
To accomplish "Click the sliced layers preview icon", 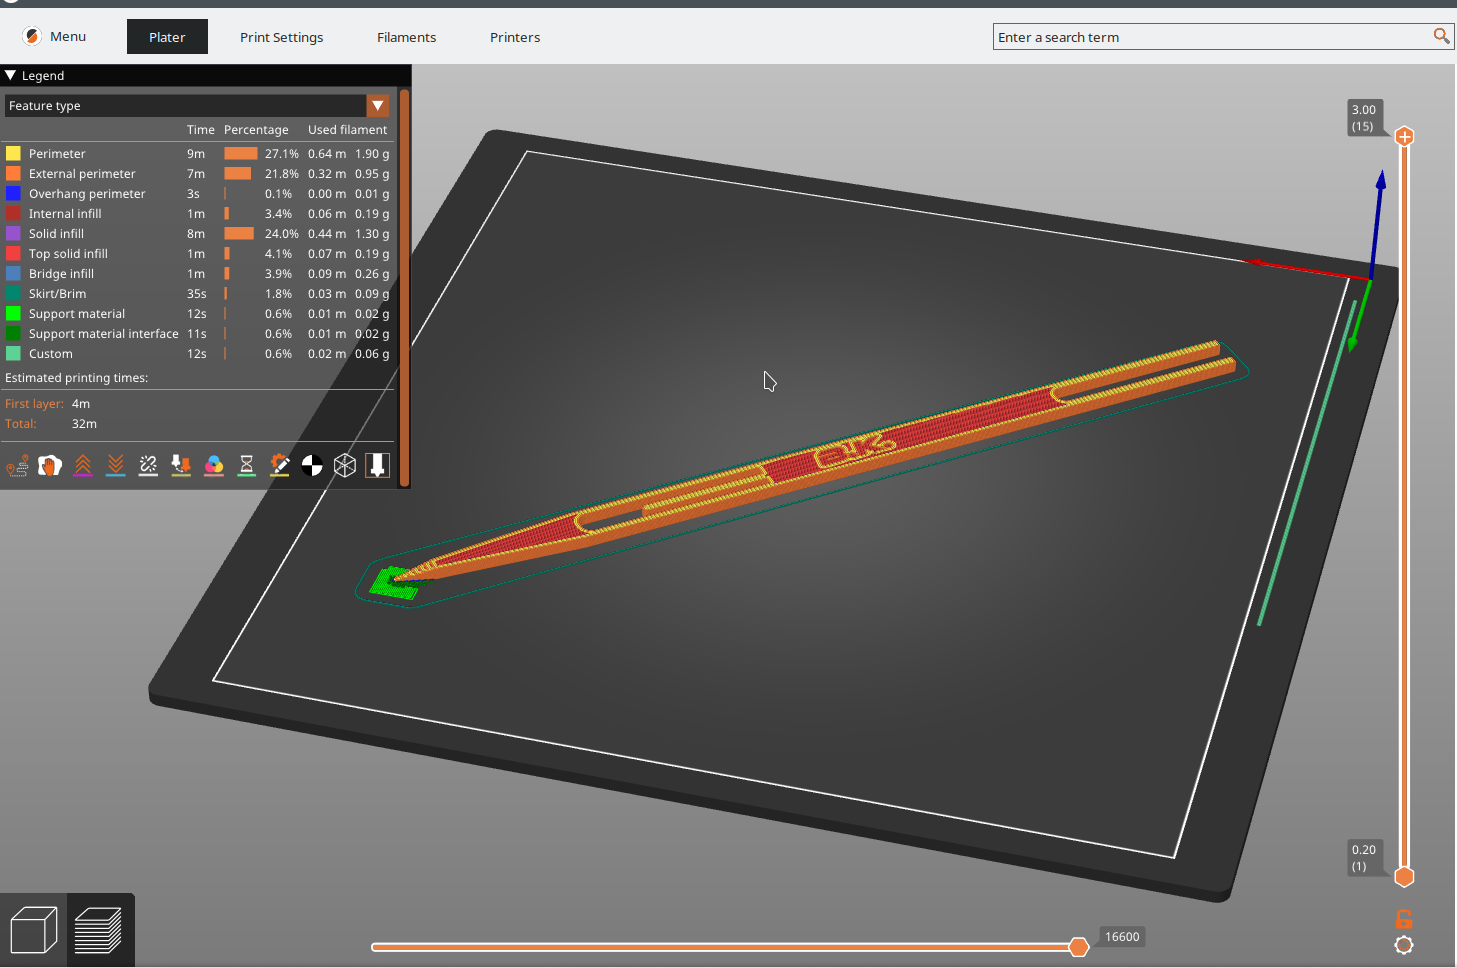I will point(99,930).
